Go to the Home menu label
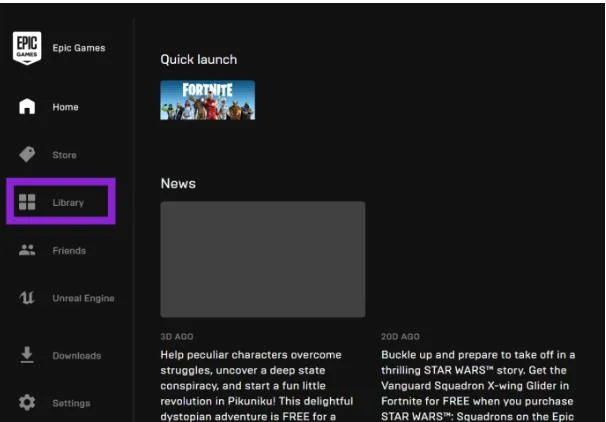Viewport: 606px width, 422px height. (x=65, y=107)
